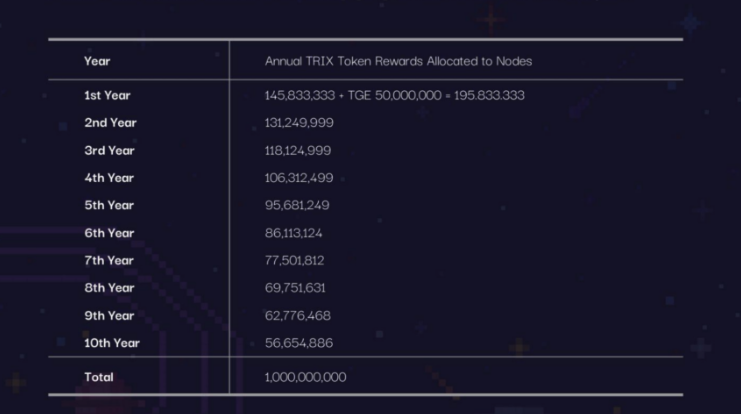
Task: Click the 118,124,999 reward value
Action: pyautogui.click(x=298, y=151)
